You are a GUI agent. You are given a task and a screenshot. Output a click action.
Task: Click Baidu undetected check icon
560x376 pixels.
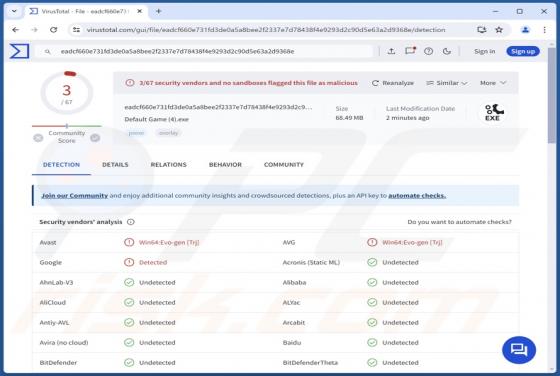point(372,342)
